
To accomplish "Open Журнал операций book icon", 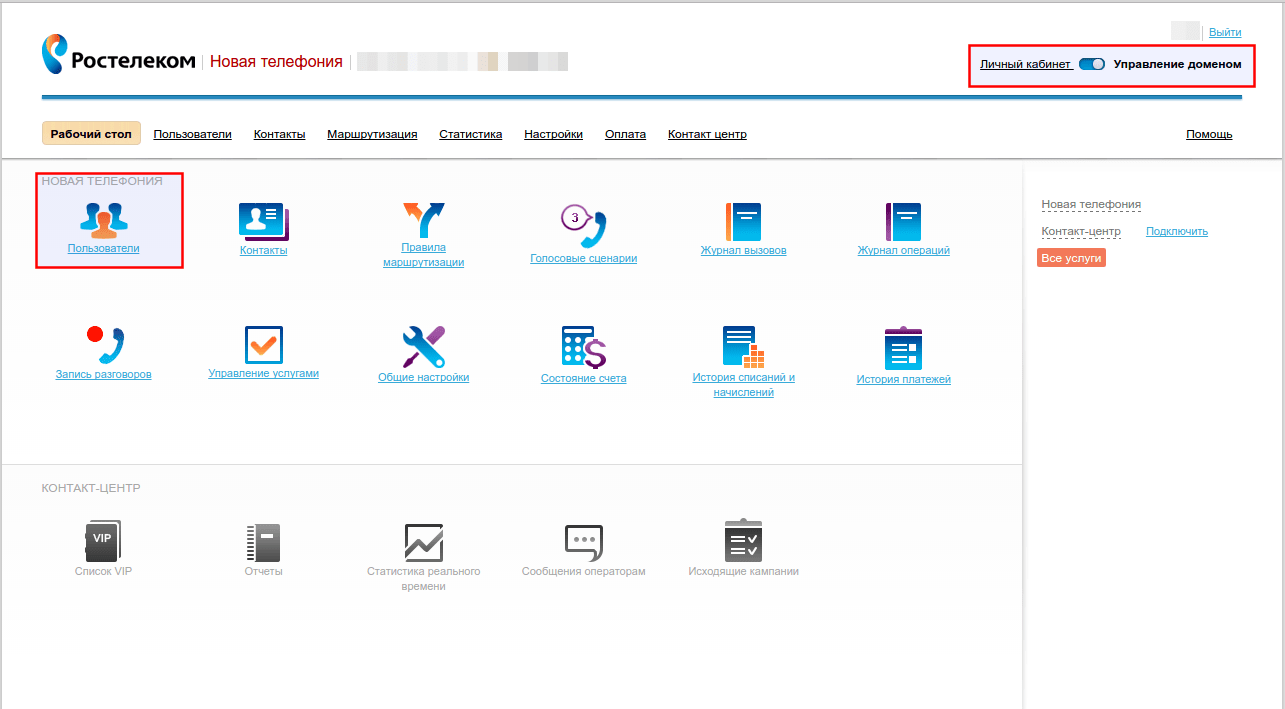I will tap(903, 221).
